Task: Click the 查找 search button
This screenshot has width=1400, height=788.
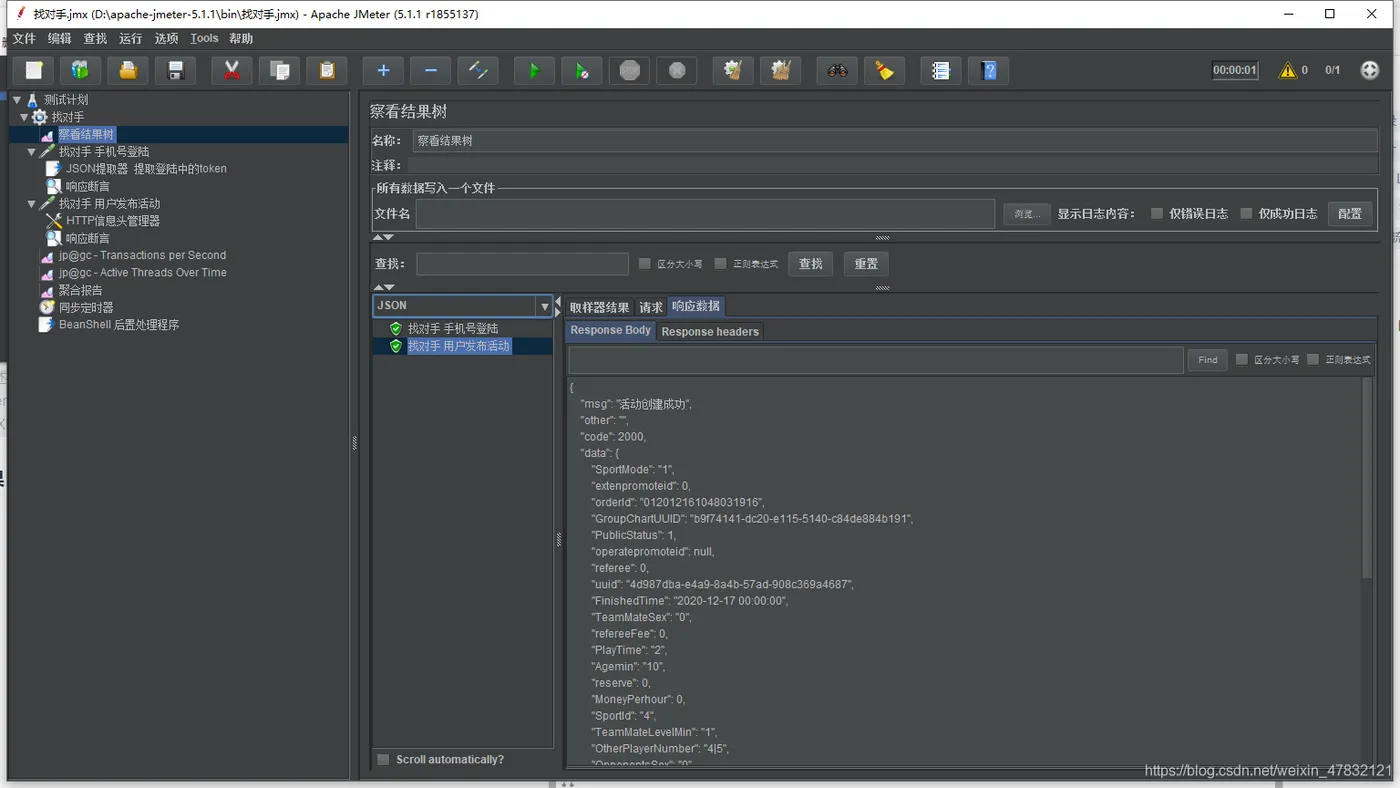Action: pos(811,264)
